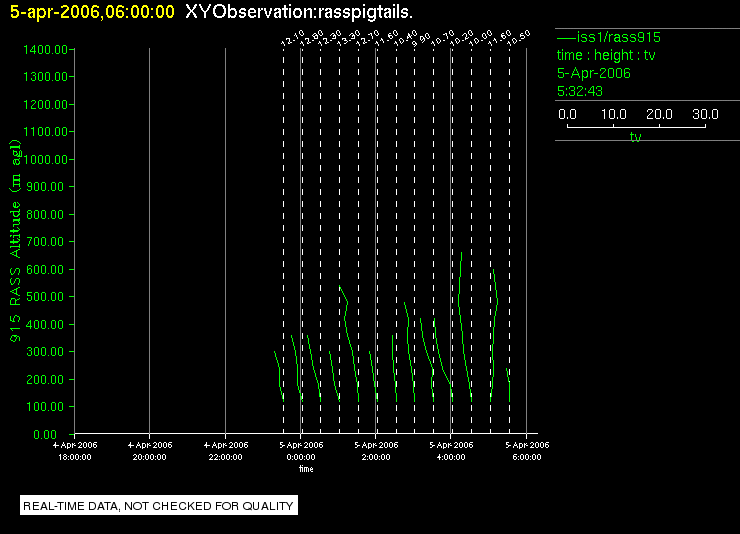Click the '5-Apr-2006 2:00:00' x-axis label
Viewport: 740px width, 534px height.
pos(376,451)
